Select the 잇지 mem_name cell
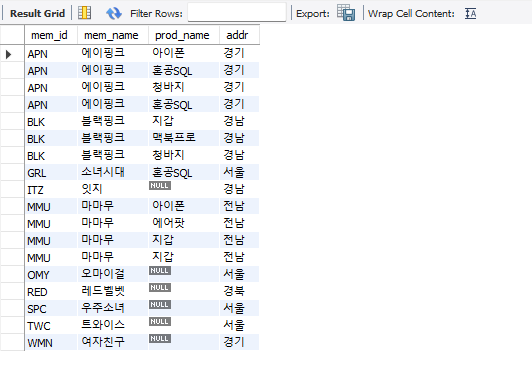The image size is (532, 372). click(113, 189)
